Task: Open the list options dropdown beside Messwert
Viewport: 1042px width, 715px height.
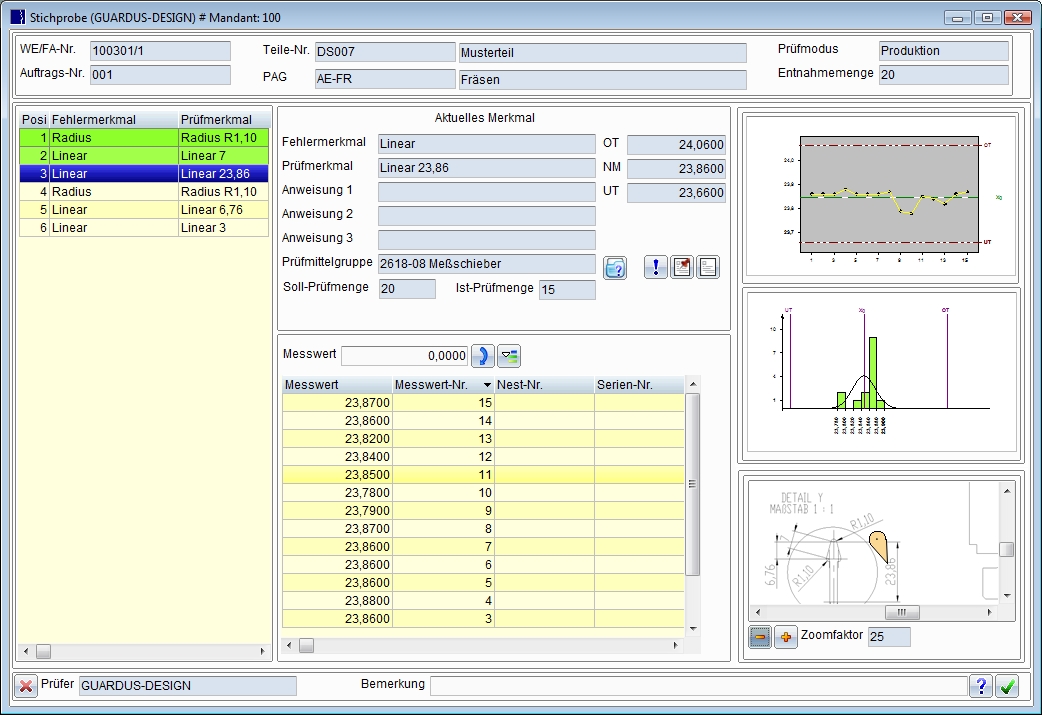Action: 509,355
